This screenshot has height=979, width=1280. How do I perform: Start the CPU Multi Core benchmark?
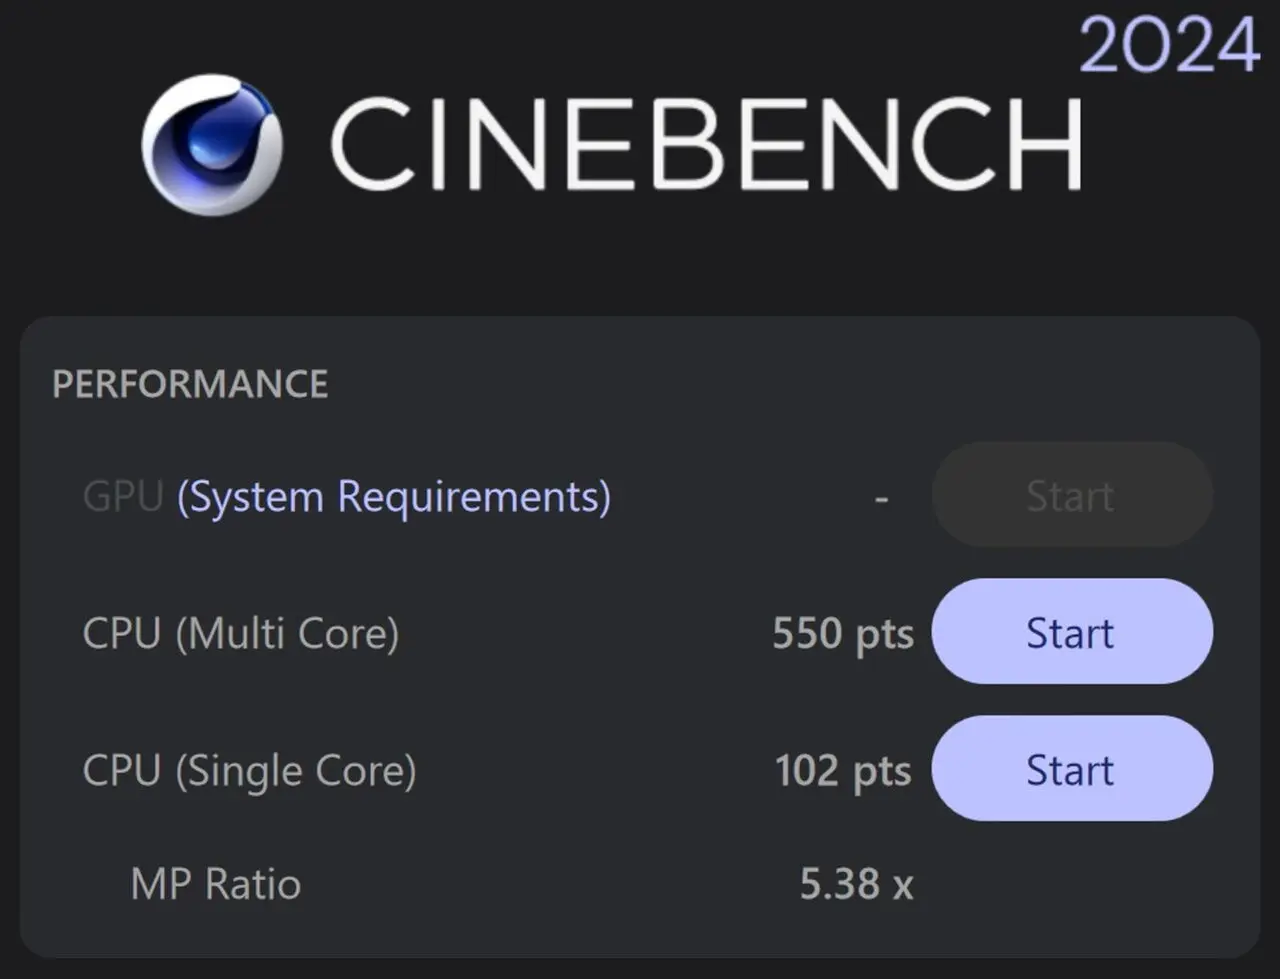tap(1071, 633)
